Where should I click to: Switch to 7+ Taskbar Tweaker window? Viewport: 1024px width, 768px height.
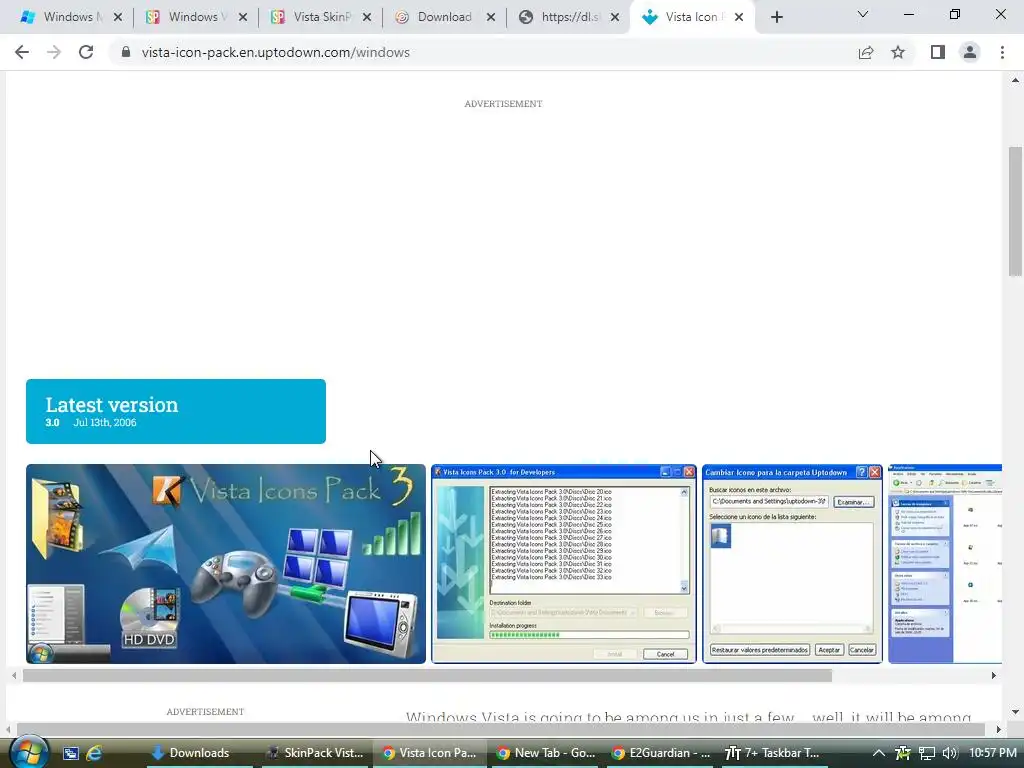coord(775,753)
